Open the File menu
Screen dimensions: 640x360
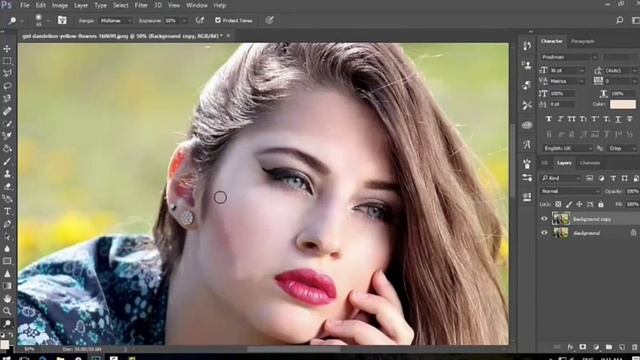(x=25, y=5)
